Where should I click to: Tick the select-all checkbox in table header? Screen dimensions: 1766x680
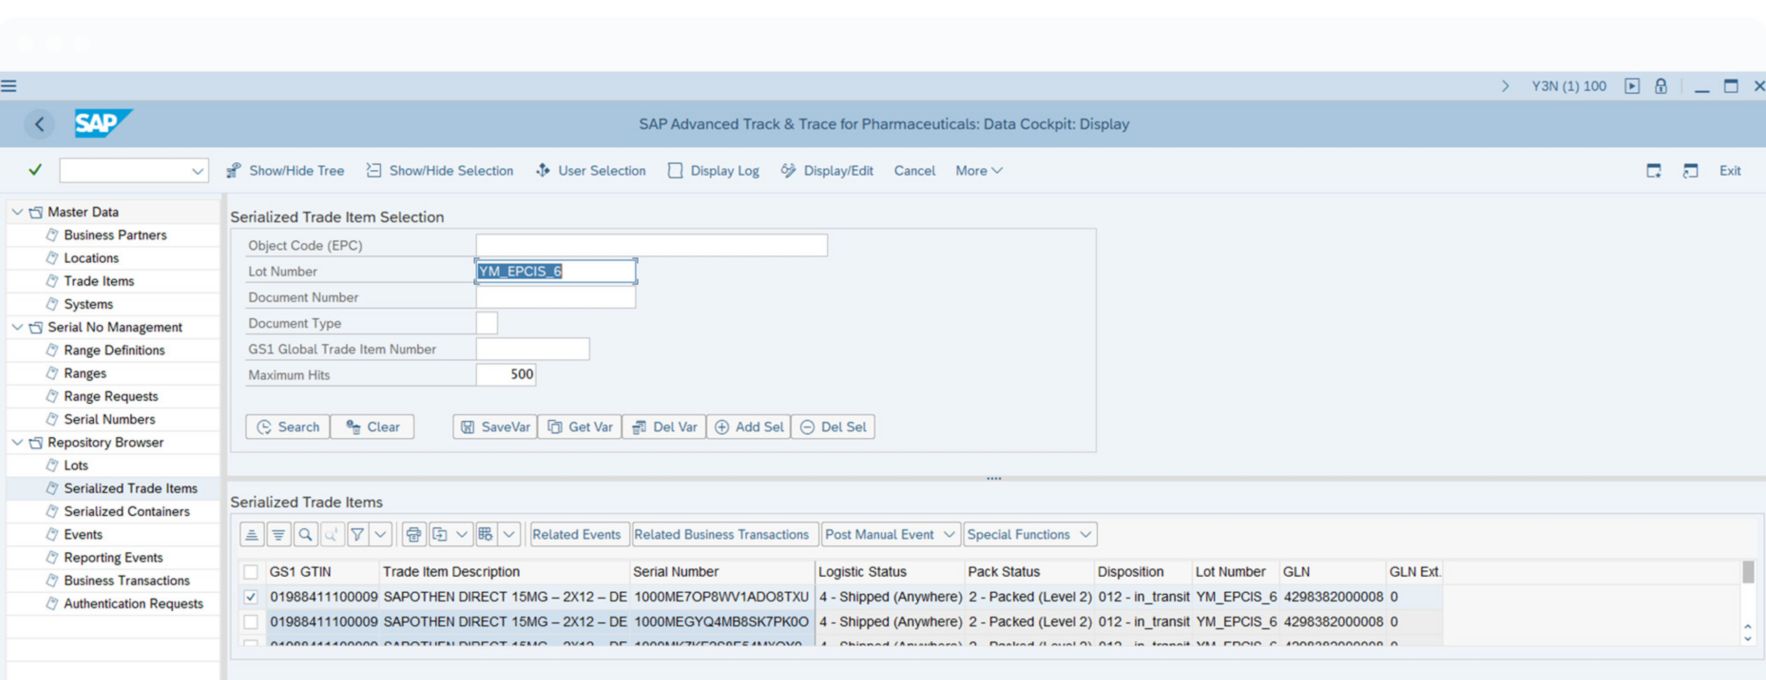pyautogui.click(x=251, y=572)
